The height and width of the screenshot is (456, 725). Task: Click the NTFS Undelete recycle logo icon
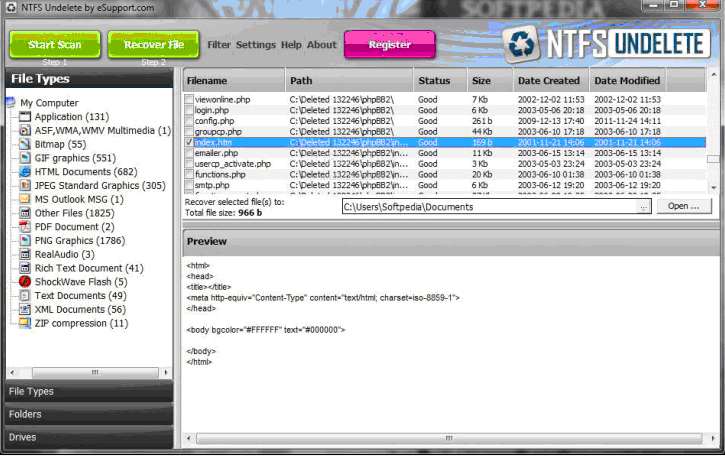[x=521, y=44]
